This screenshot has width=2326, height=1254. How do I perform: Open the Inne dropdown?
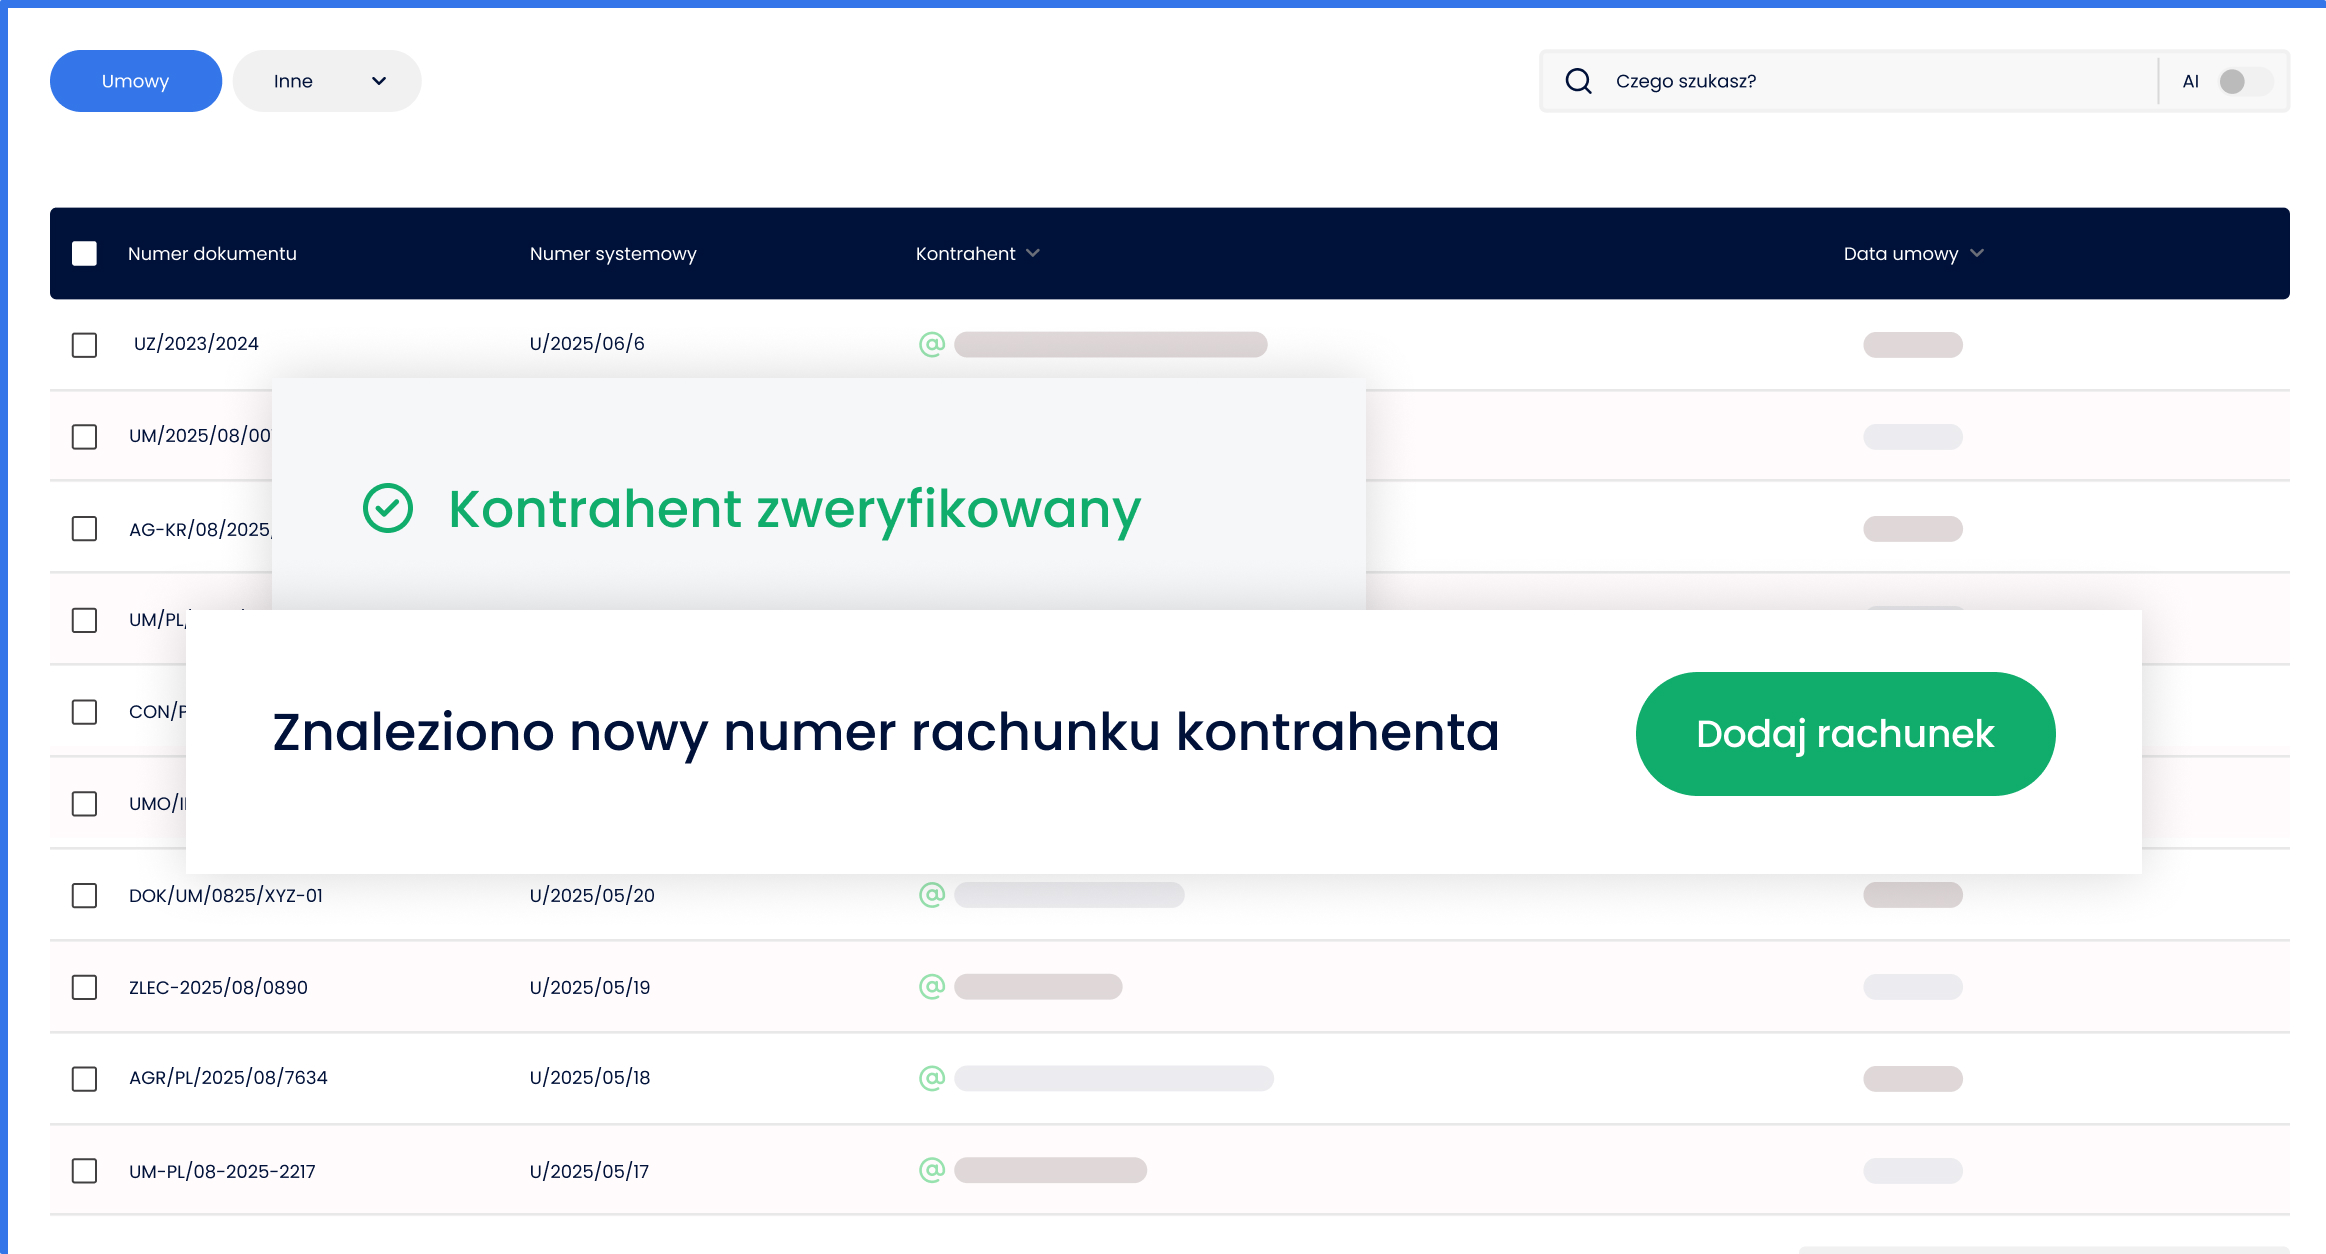click(326, 81)
